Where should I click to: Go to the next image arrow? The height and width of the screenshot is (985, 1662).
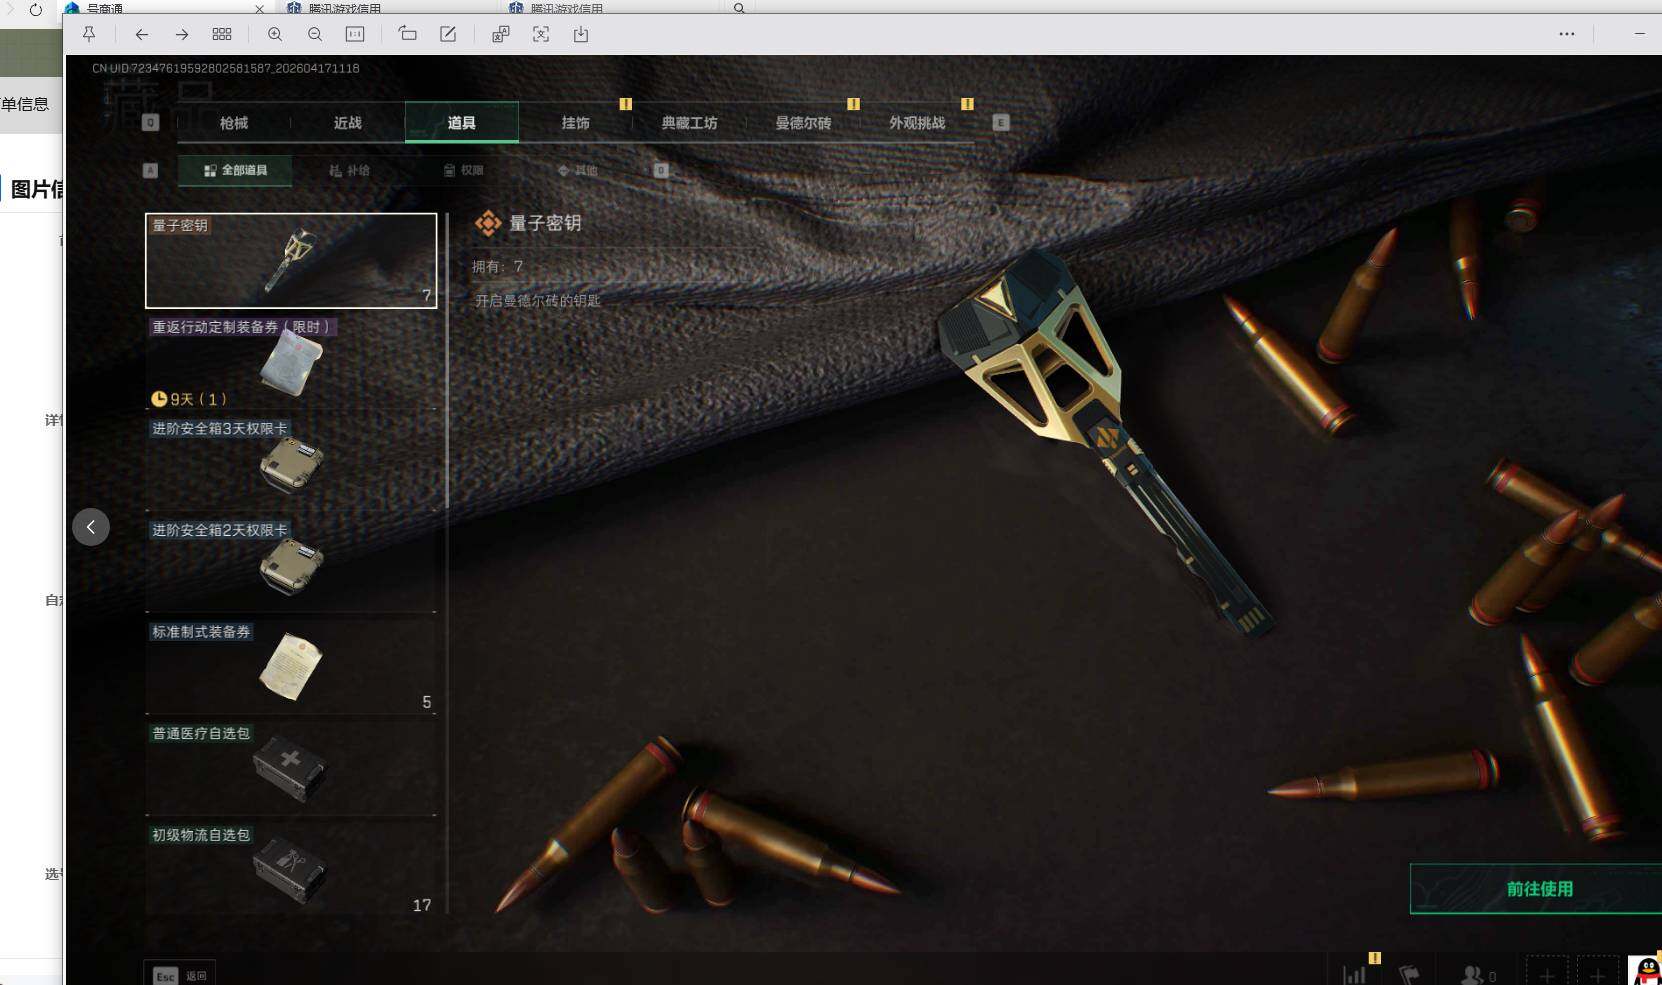tap(182, 34)
